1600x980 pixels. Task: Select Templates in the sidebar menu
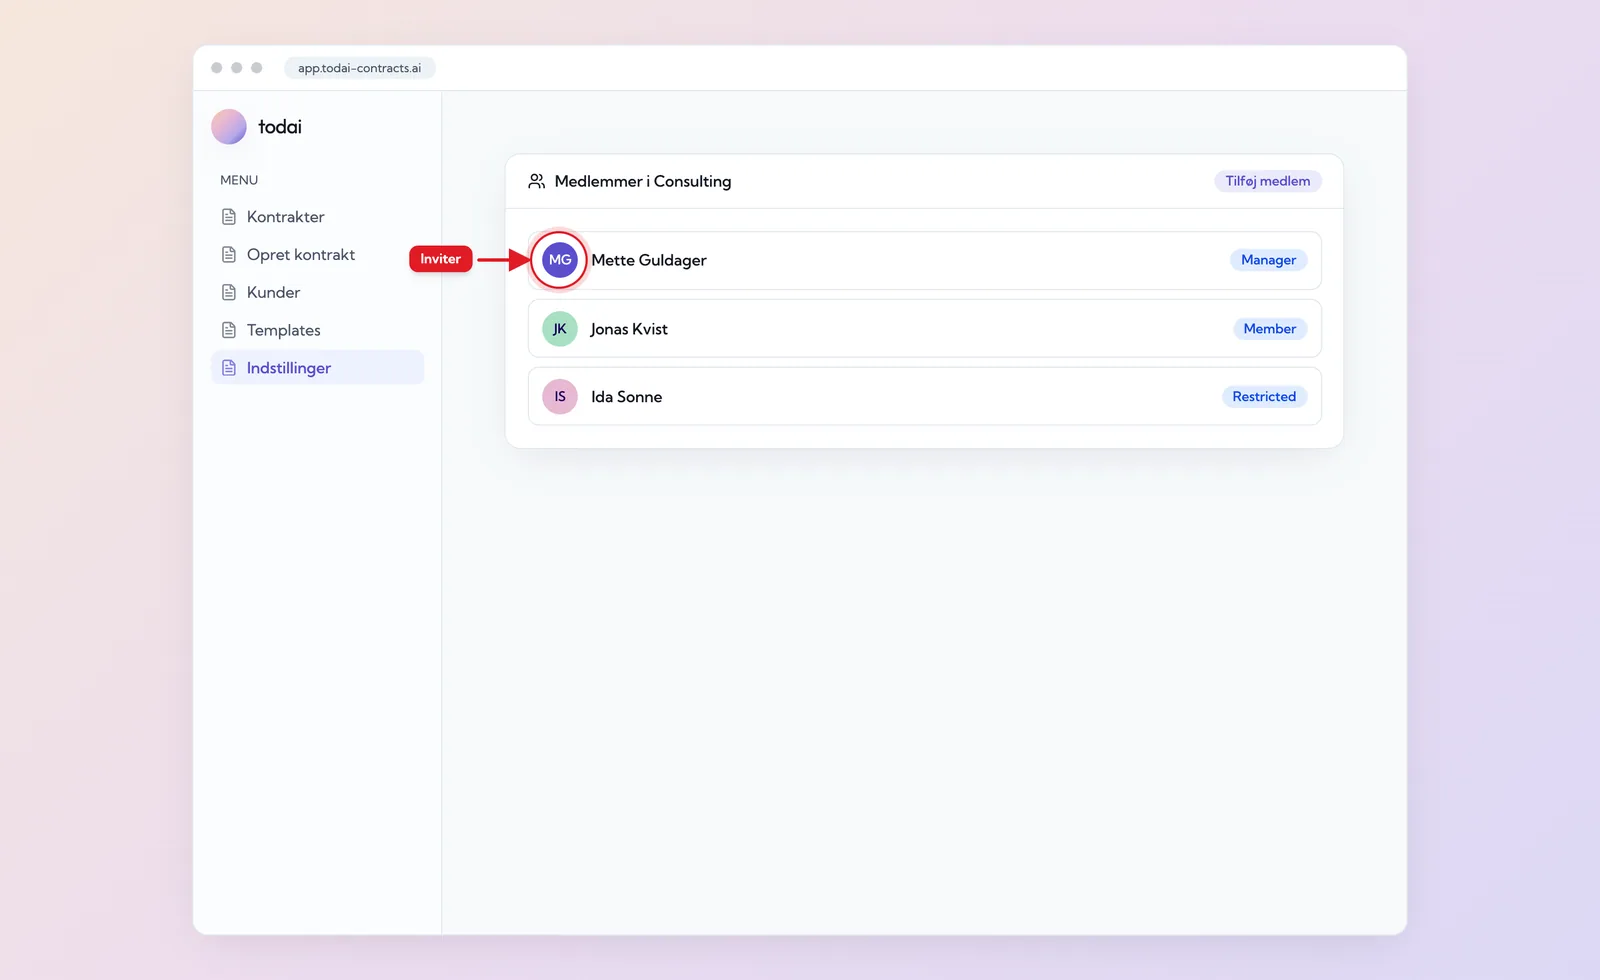click(x=317, y=330)
